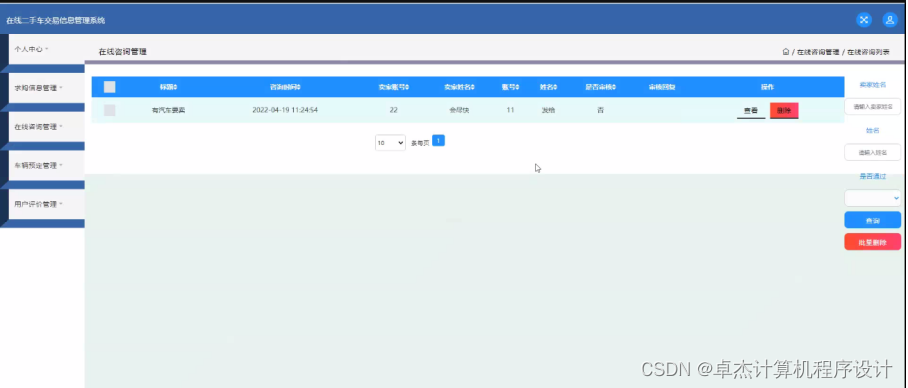Click the 有汽车要卖 title cell
The width and height of the screenshot is (908, 388).
(169, 110)
